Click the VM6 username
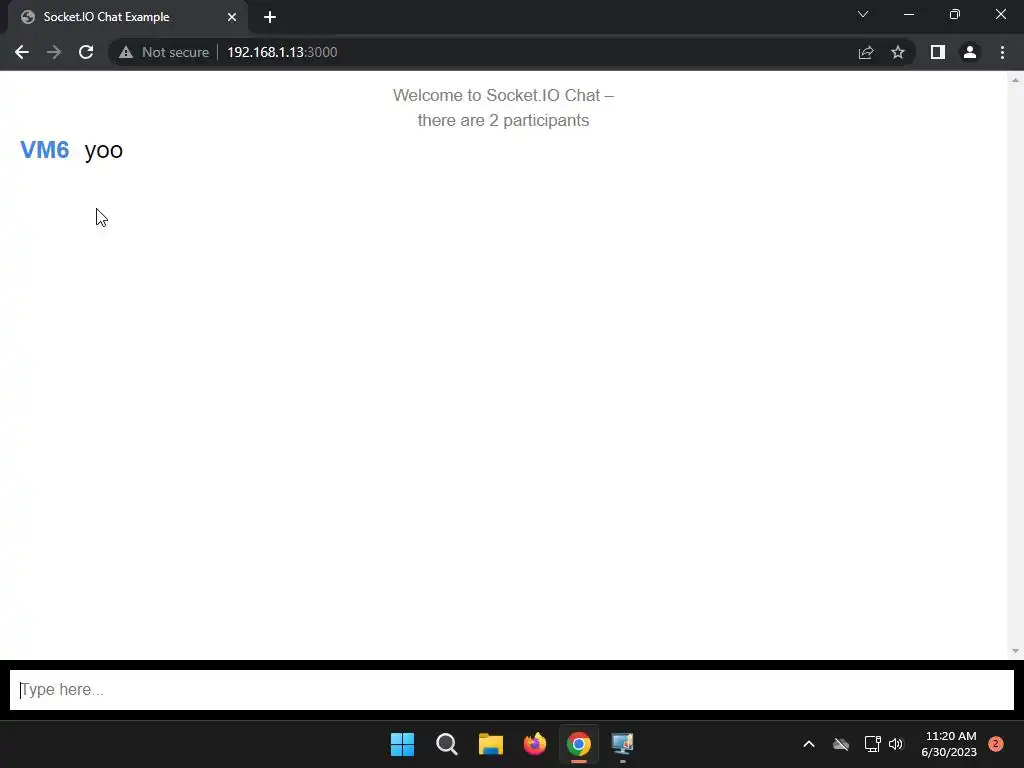1024x768 pixels. [44, 150]
